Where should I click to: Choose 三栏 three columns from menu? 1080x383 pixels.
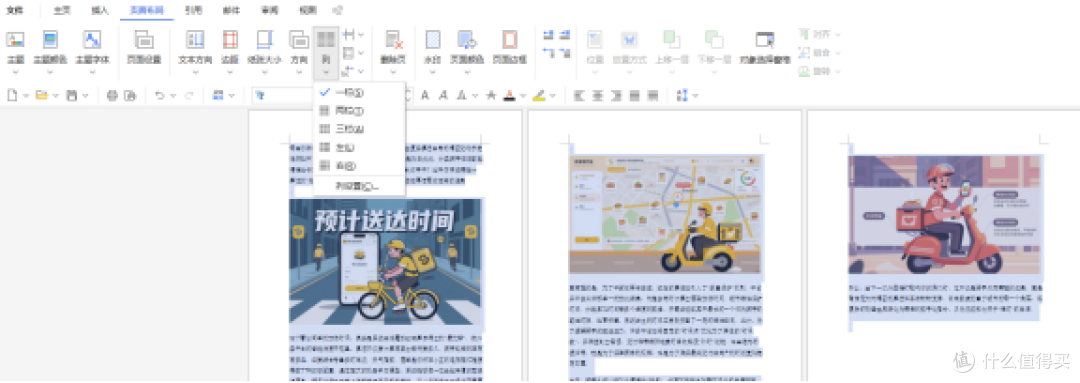point(359,129)
